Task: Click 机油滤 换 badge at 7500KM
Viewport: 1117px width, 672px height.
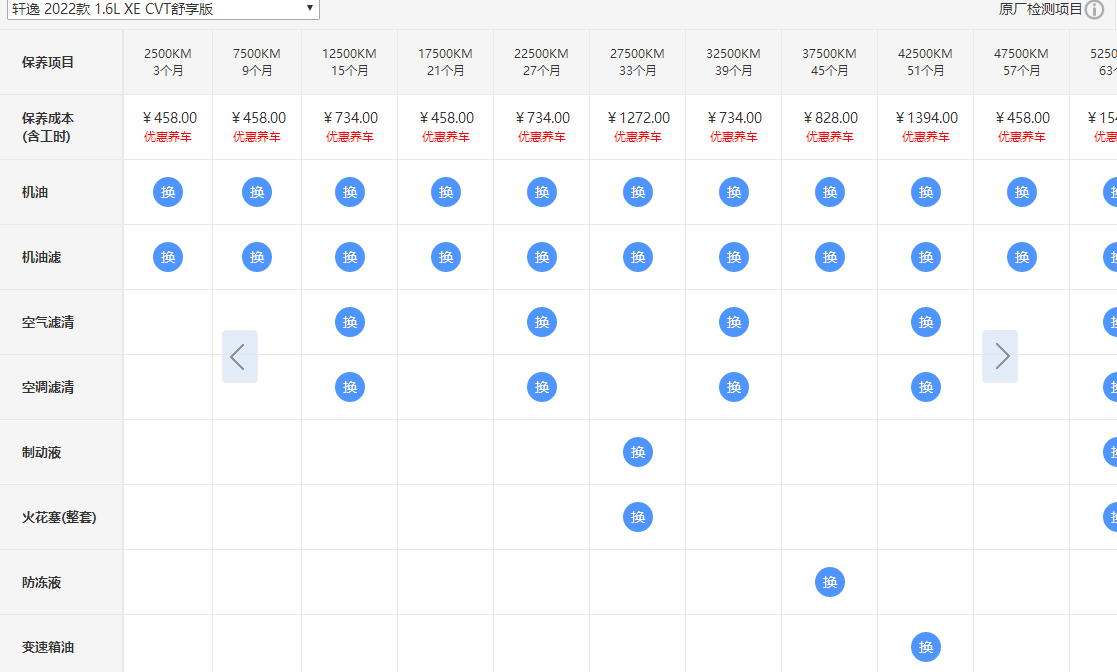Action: [x=257, y=257]
